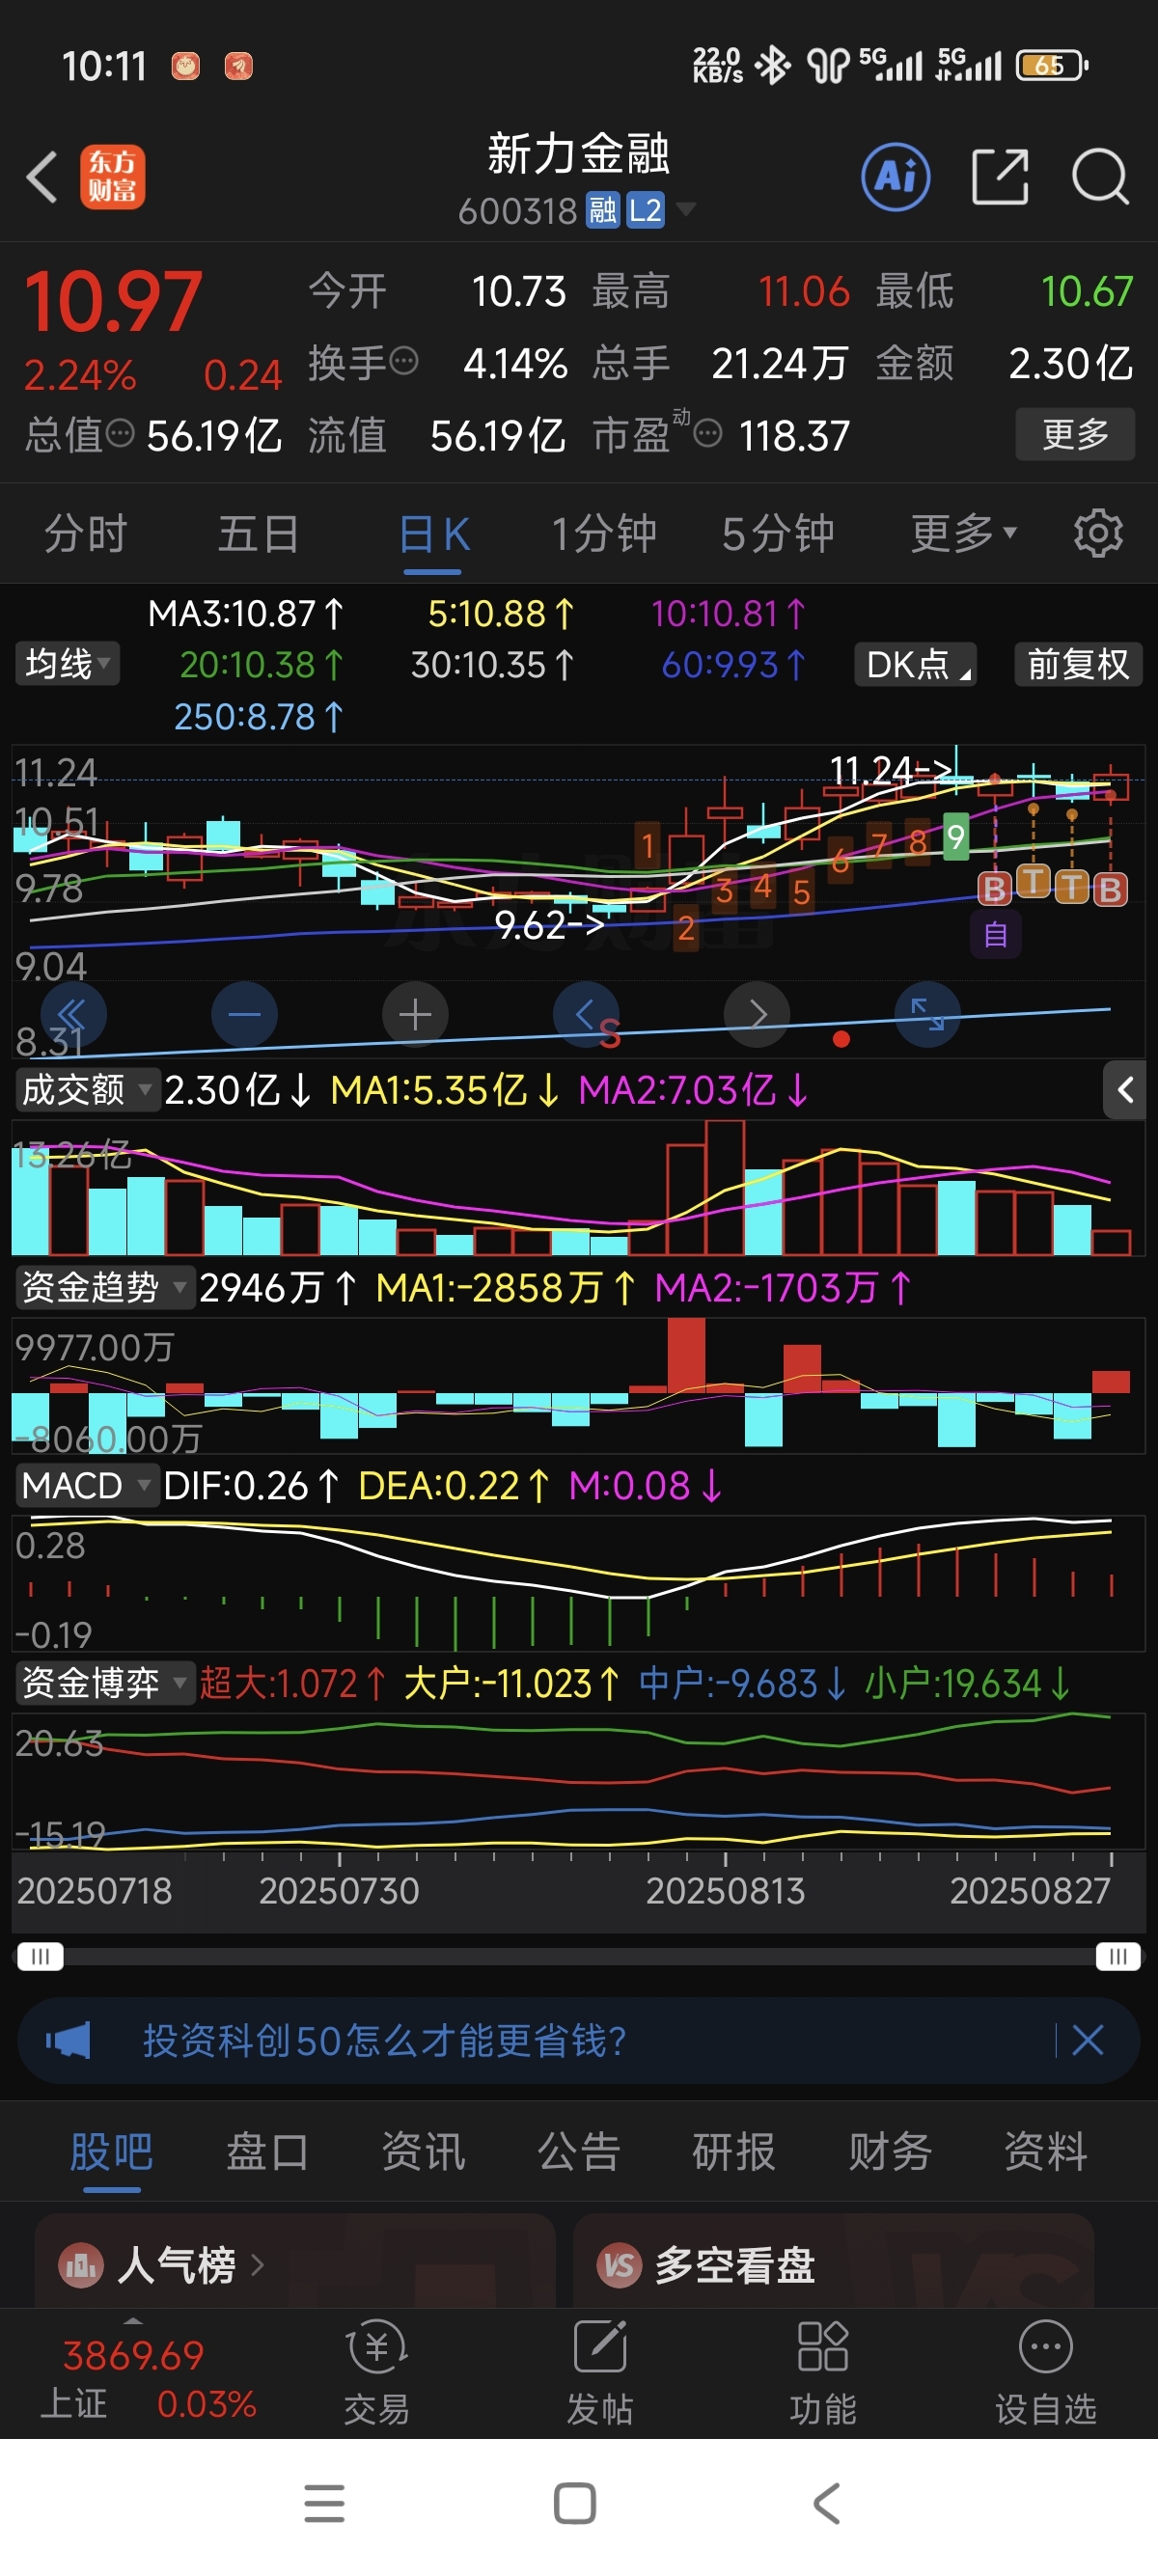The height and width of the screenshot is (2576, 1158).
Task: Switch to 资讯 tab
Action: point(423,2152)
